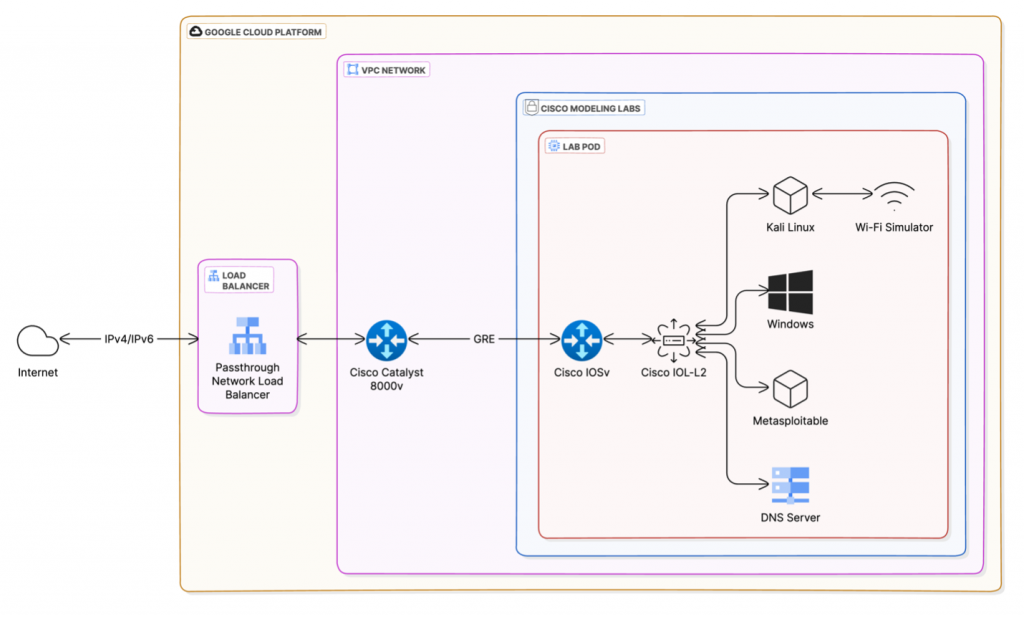This screenshot has width=1024, height=617.
Task: Select the Cisco IOL-L2 switch icon
Action: coord(673,340)
